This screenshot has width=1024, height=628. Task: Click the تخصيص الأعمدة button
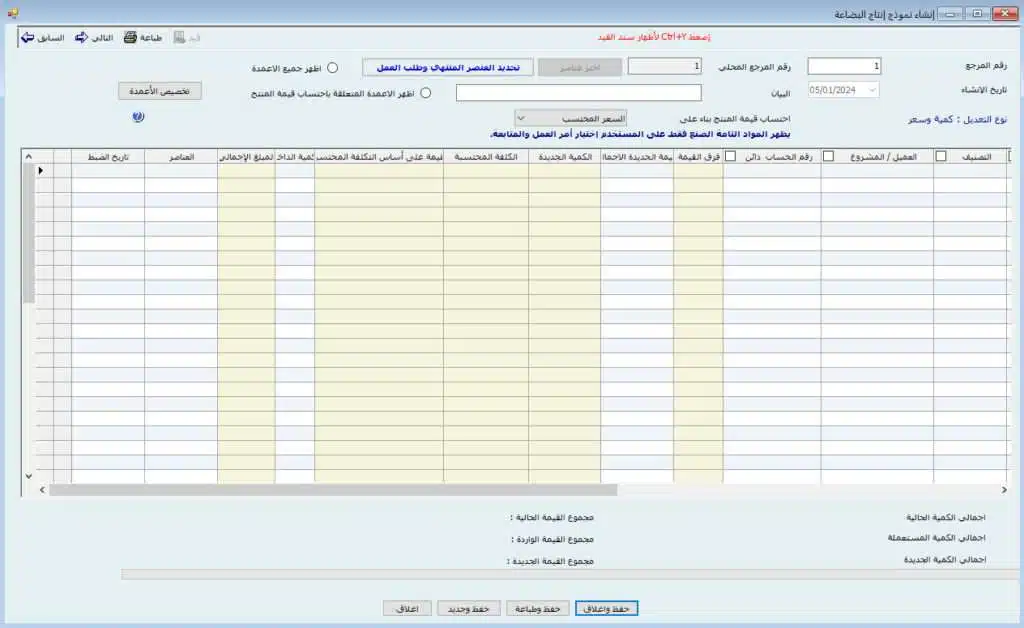160,91
